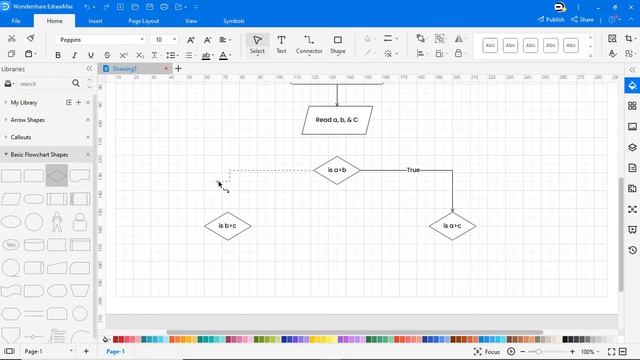640x360 pixels.
Task: Decrease font size with the smaller A icon
Action: tap(207, 40)
